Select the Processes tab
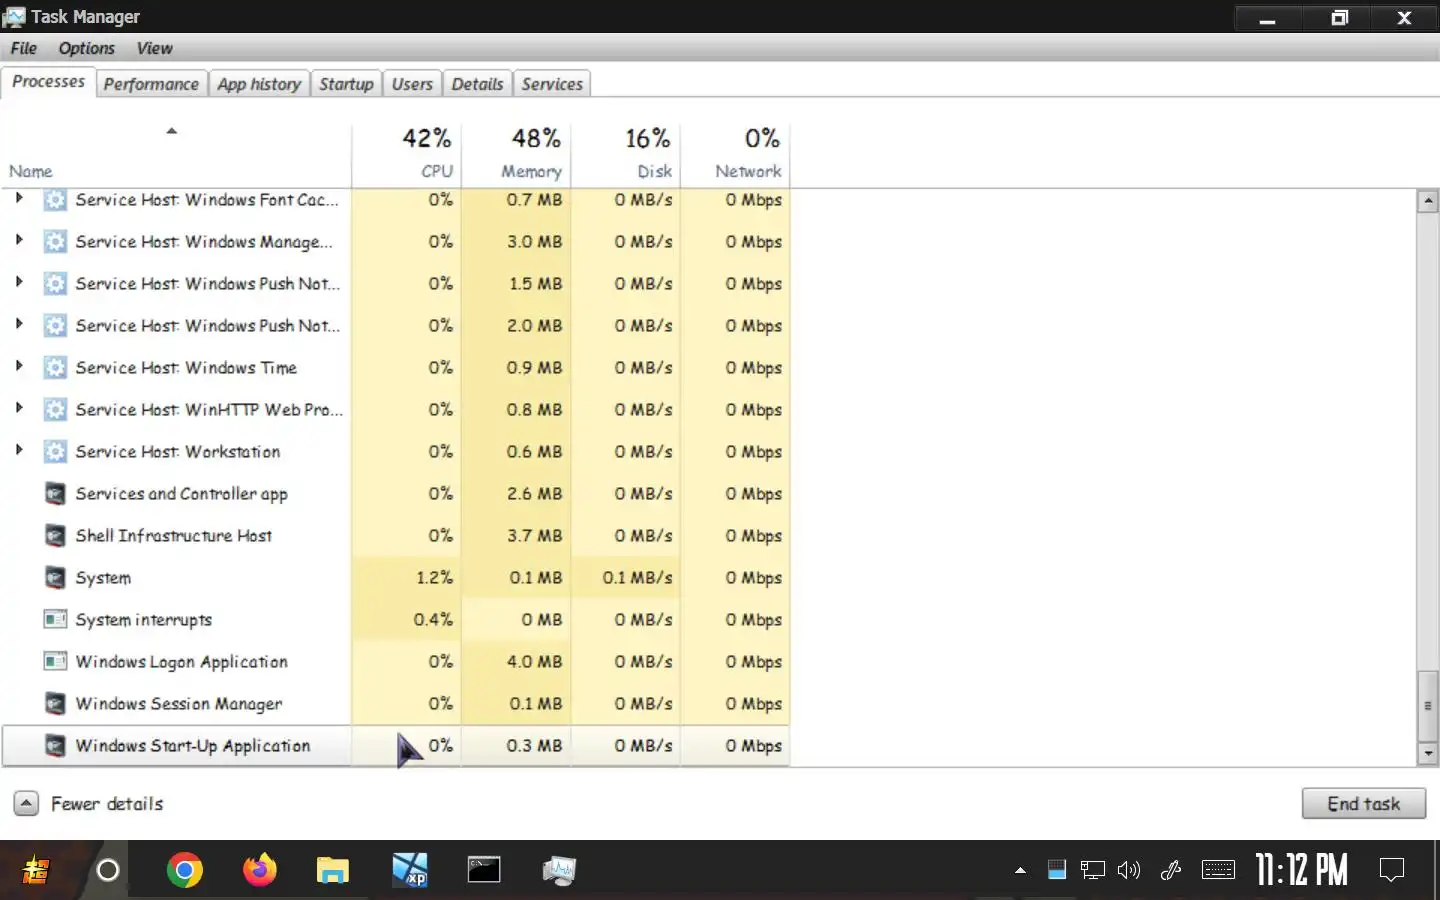 [48, 82]
